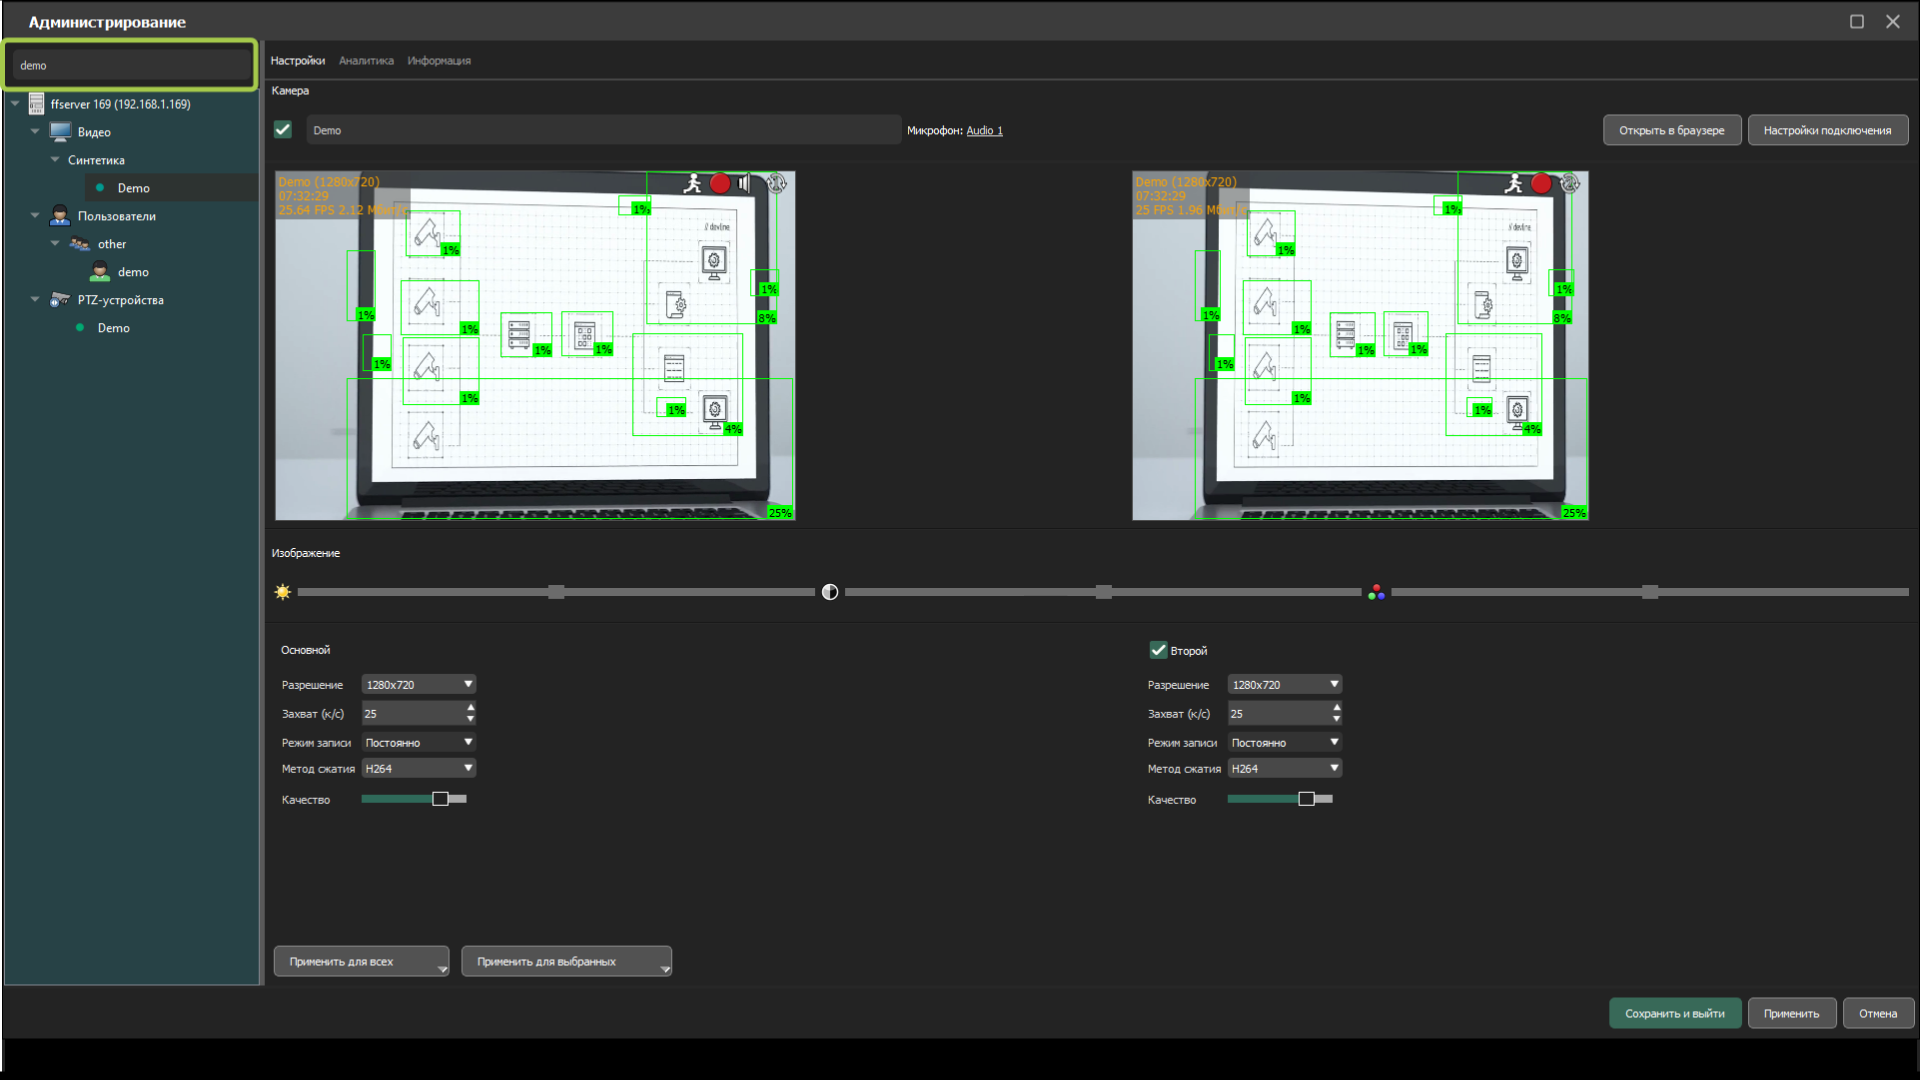Image resolution: width=1920 pixels, height=1080 pixels.
Task: Open main stream Режим записи dropdown
Action: (x=418, y=743)
